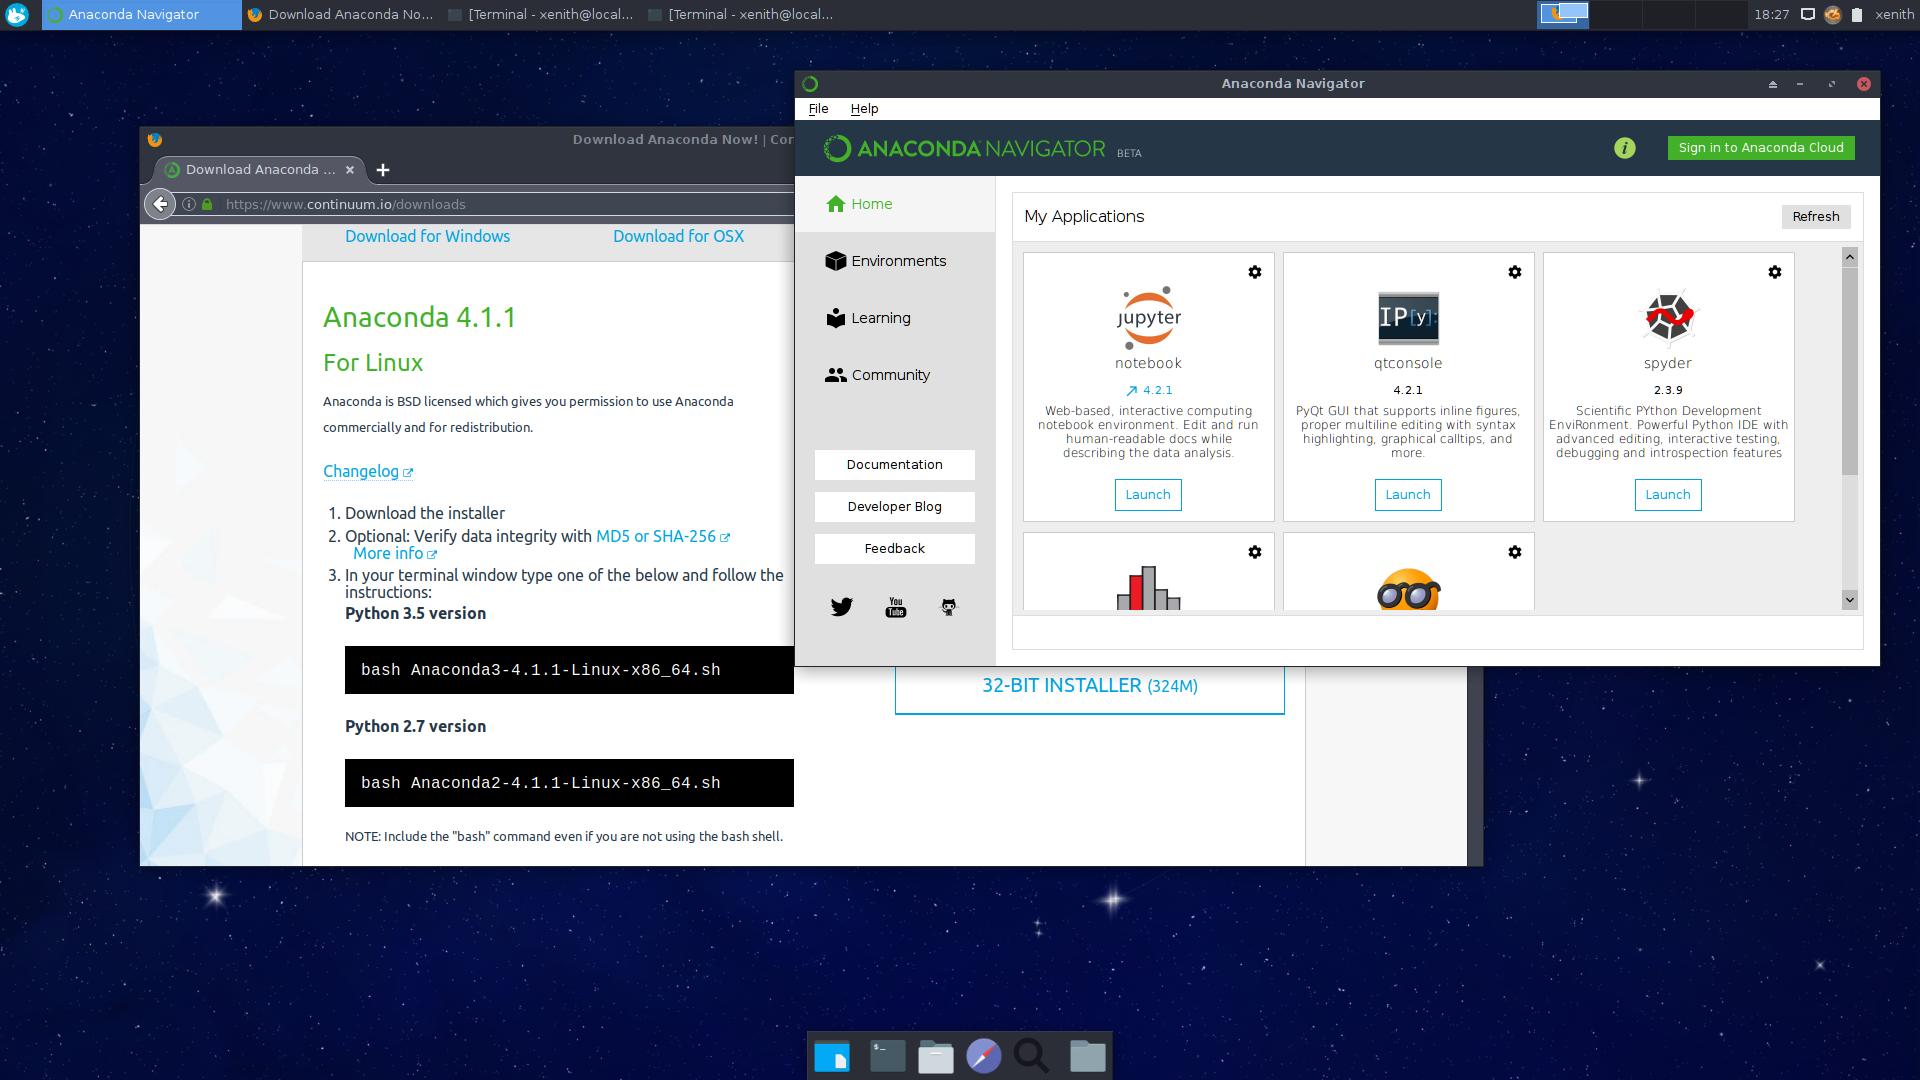
Task: Click the bash Anaconda2-4.1.1-Linux-x86_64.sh command text
Action: pyautogui.click(x=540, y=784)
